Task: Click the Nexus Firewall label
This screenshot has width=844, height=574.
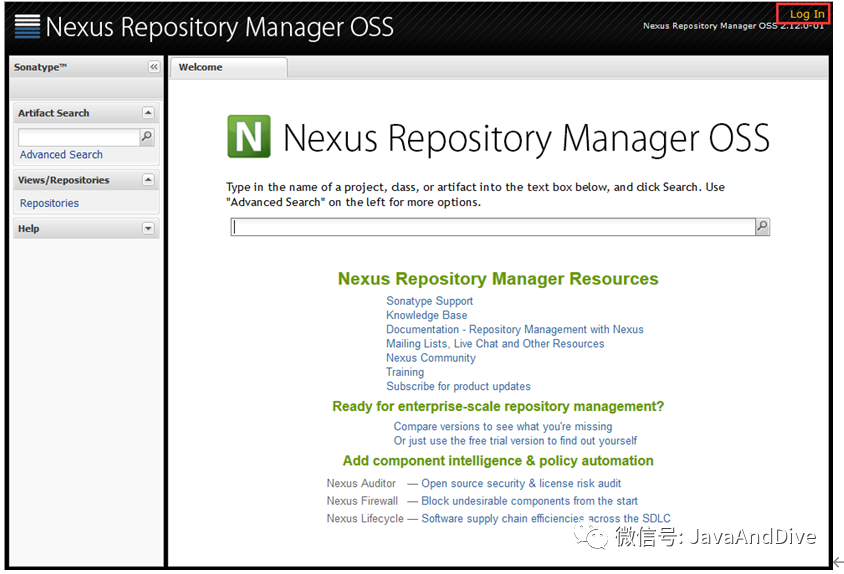Action: (x=362, y=501)
